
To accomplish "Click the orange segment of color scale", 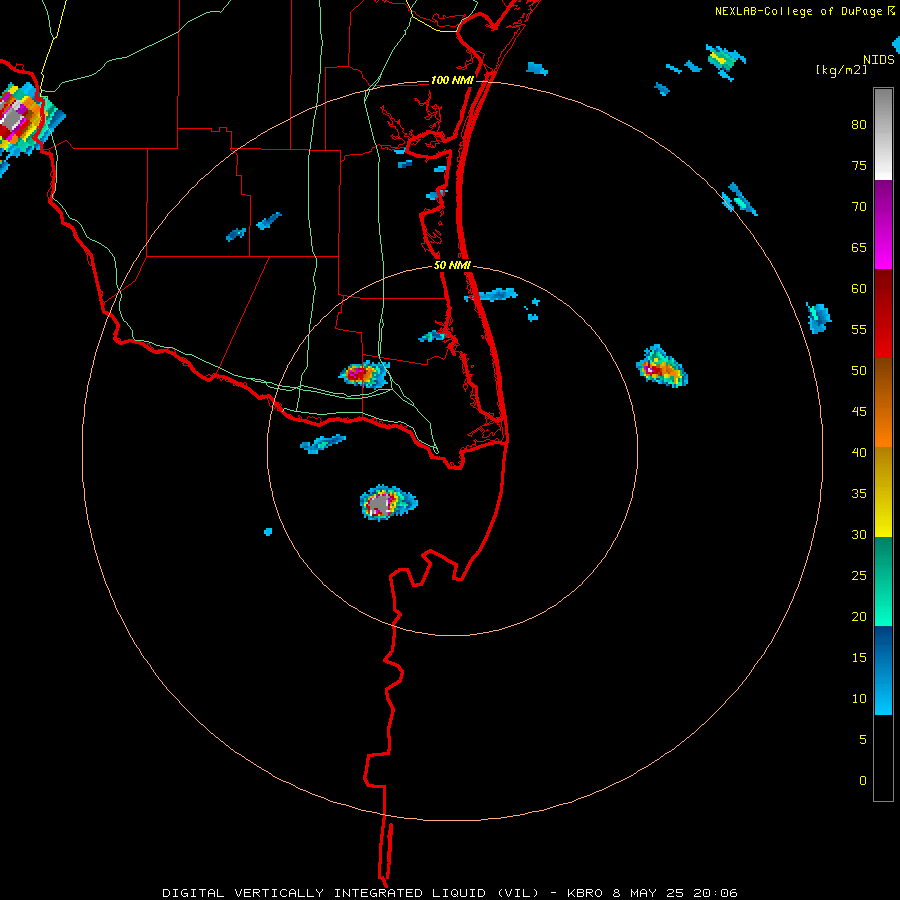I will coord(883,402).
